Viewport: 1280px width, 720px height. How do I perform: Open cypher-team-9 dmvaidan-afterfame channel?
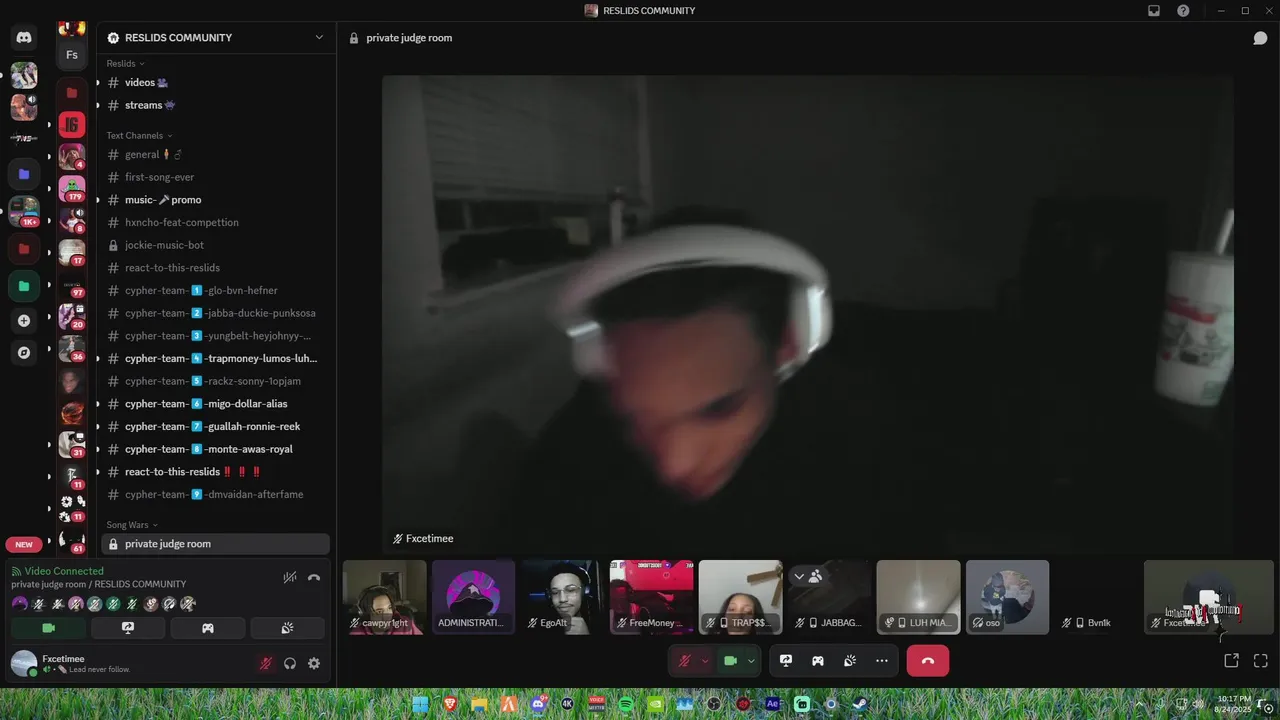point(215,494)
